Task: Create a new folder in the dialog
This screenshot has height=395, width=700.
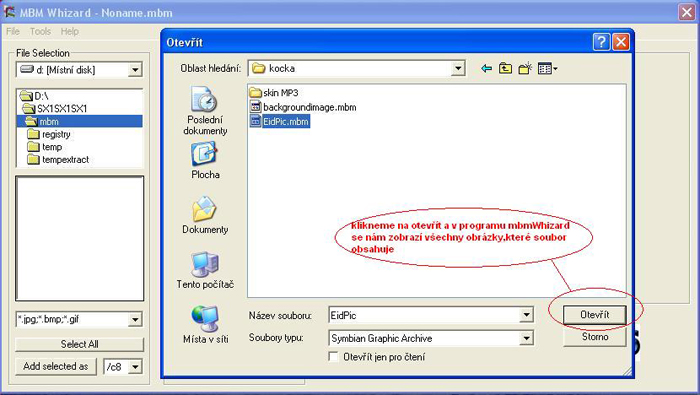Action: click(x=525, y=69)
